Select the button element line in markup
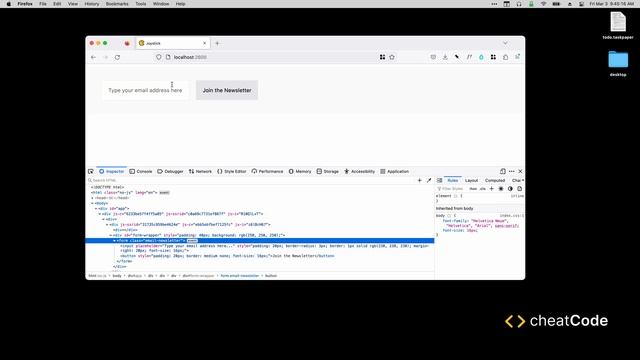Viewport: 640px width, 360px height. click(227, 256)
